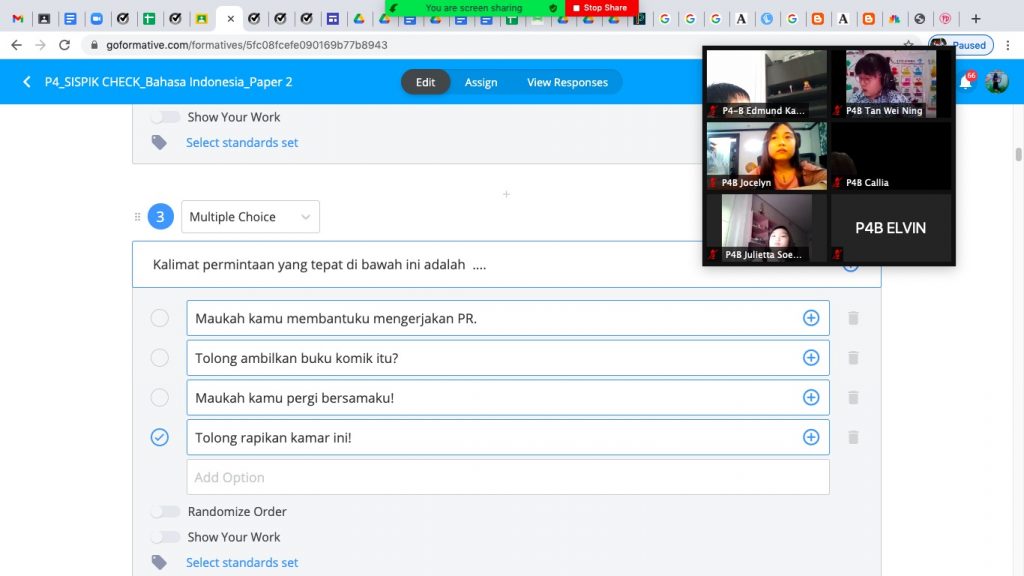The height and width of the screenshot is (576, 1024).
Task: Click plus icon in 'Maukah kamu pergi bersamaku!' option
Action: click(x=811, y=398)
